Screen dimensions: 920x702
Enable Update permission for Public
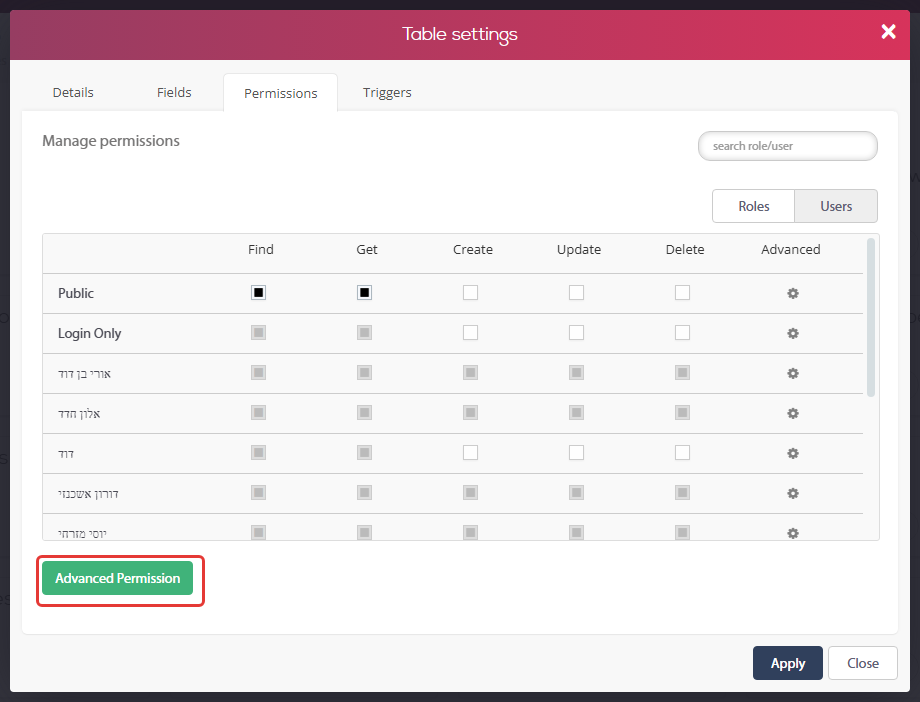click(576, 292)
